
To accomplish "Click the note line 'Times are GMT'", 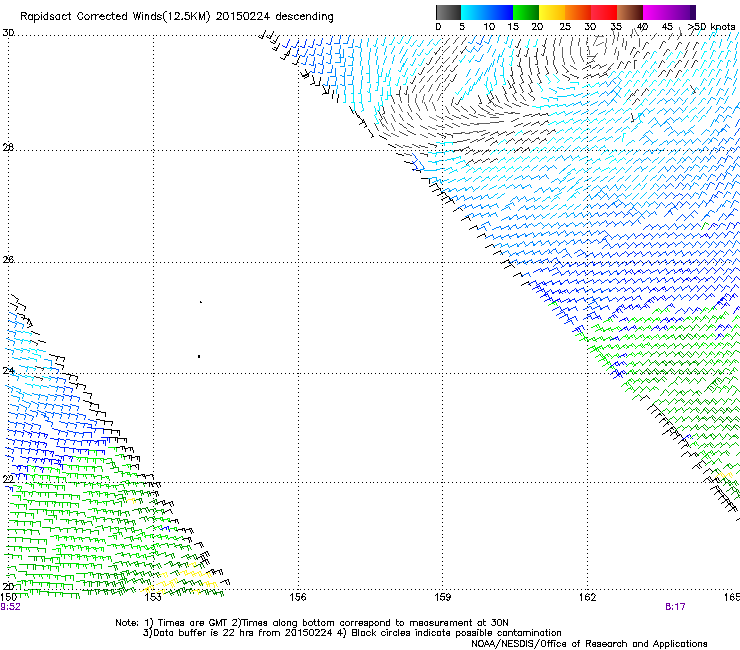I will point(193,623).
